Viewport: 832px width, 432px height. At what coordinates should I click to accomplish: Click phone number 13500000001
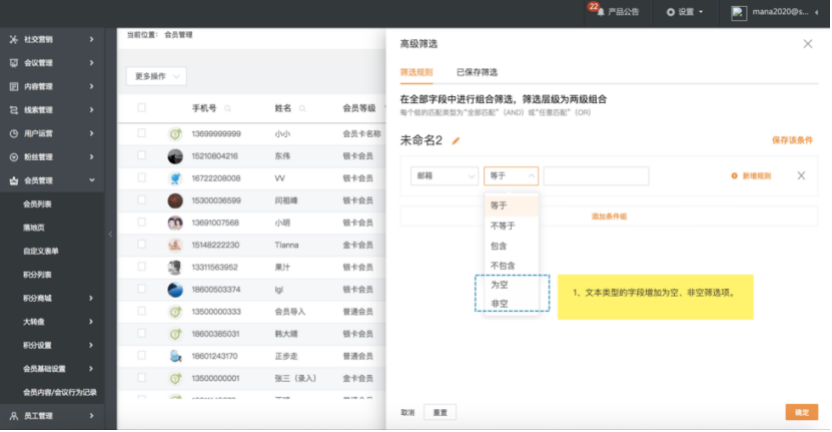[215, 378]
